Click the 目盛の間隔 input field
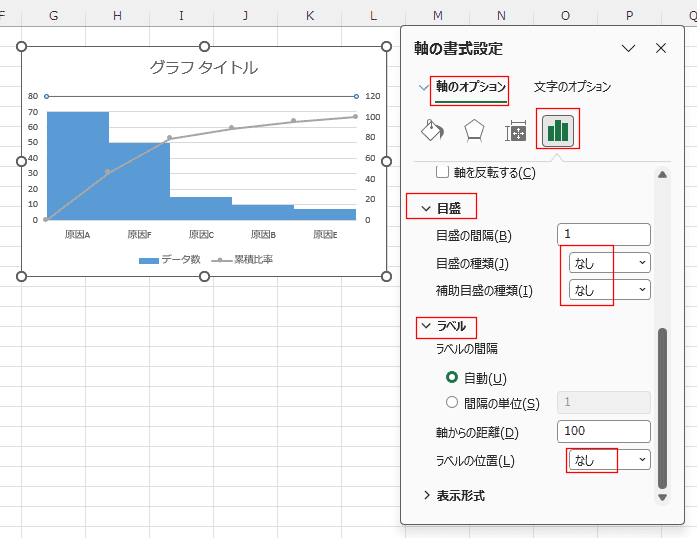 [604, 234]
